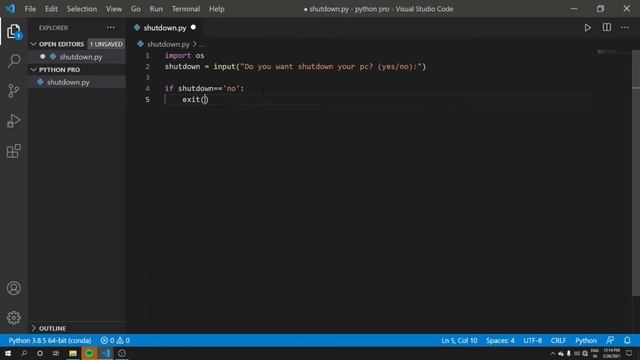Place cursor on 'import os' line
This screenshot has width=640, height=360.
184,56
